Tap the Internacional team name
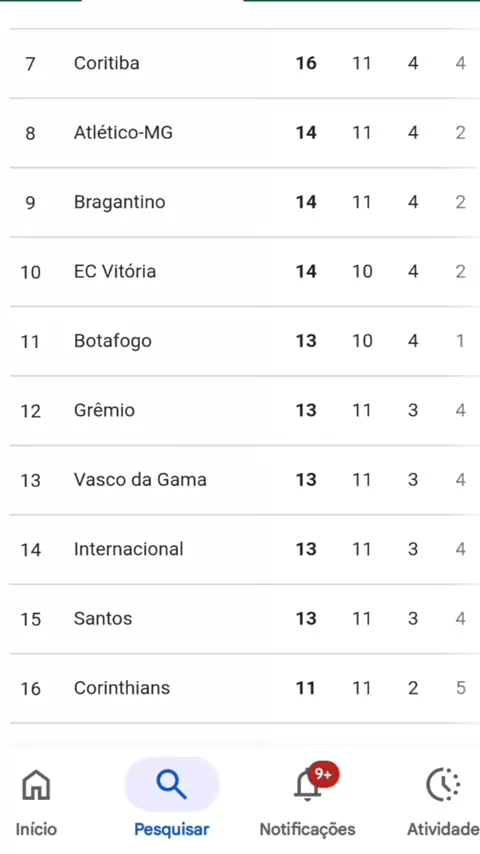This screenshot has width=480, height=854. click(129, 549)
